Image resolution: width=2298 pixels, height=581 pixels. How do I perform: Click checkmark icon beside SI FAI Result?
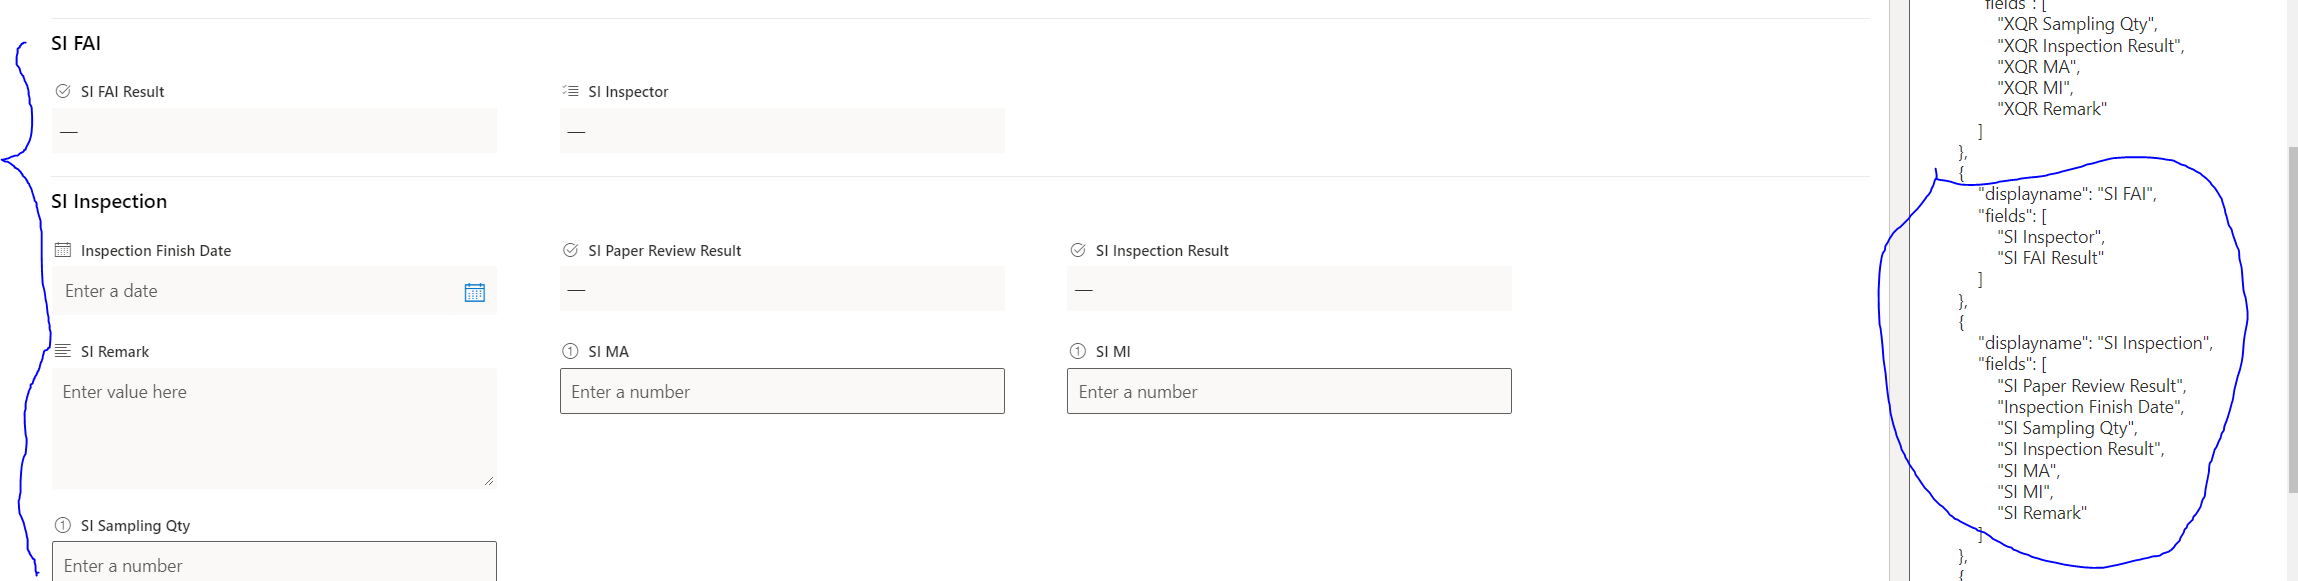(x=64, y=90)
